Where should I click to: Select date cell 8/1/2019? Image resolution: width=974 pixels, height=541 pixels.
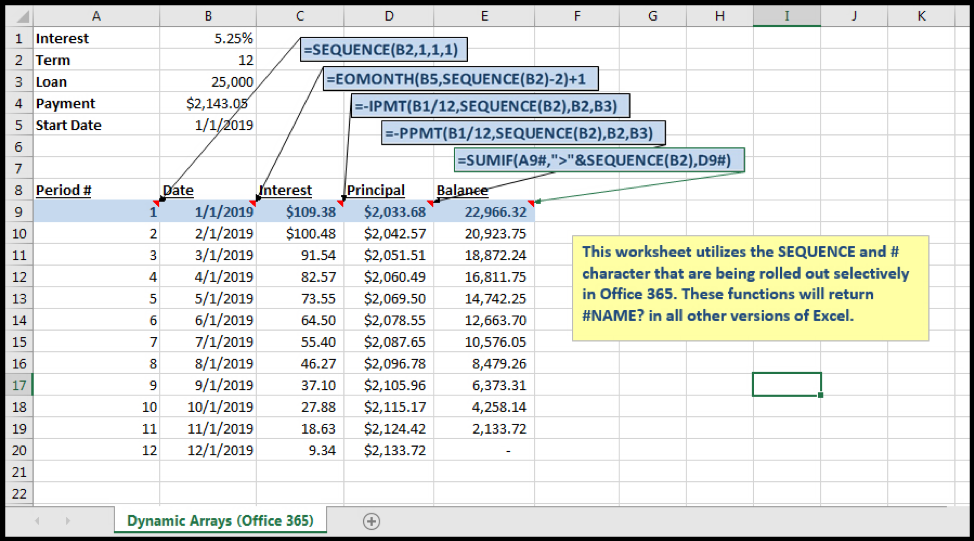[x=208, y=363]
